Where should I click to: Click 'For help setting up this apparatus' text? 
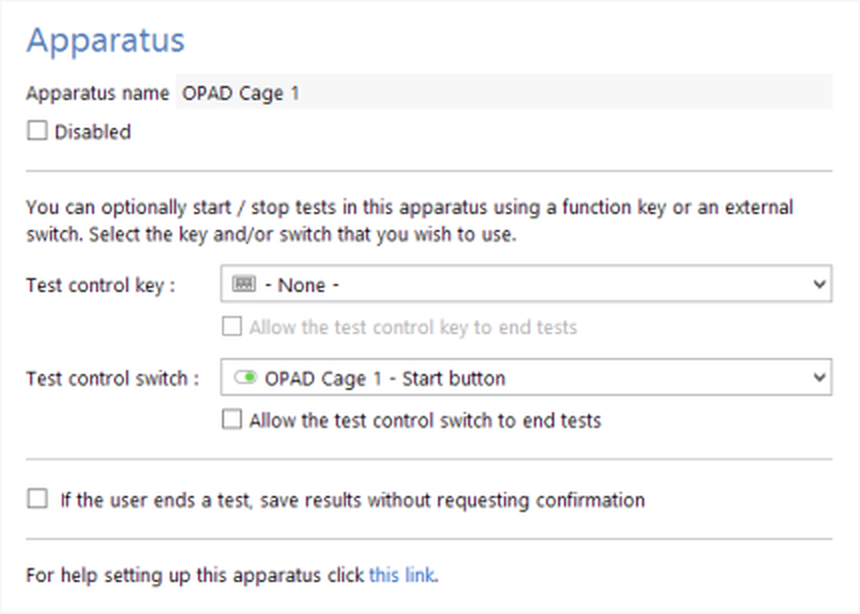tap(195, 575)
